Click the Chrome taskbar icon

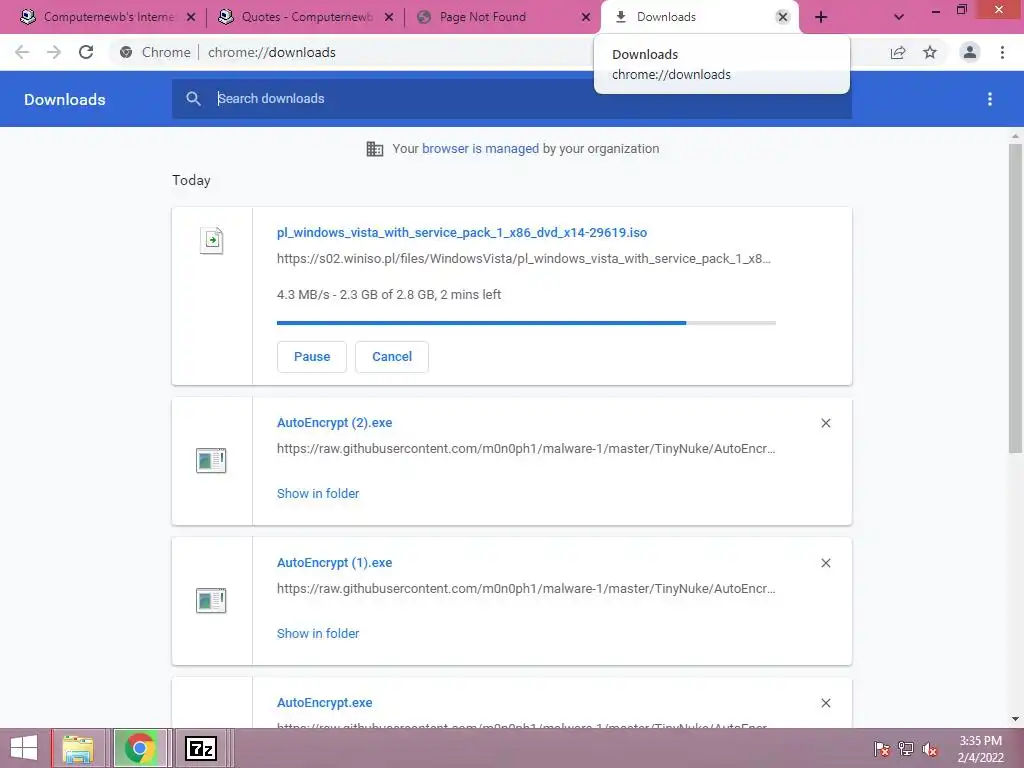click(x=139, y=748)
